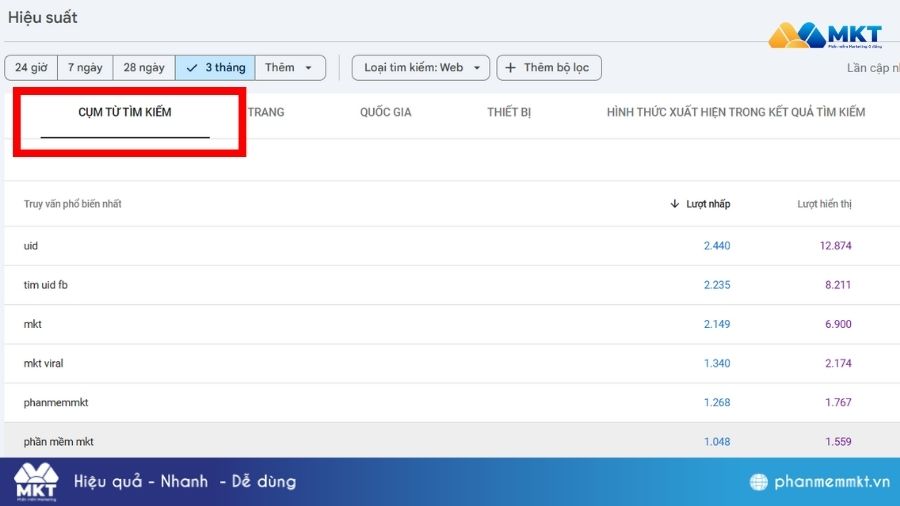This screenshot has height=506, width=900.
Task: Open the Loại tìm kiếm: Web dropdown
Action: click(421, 68)
